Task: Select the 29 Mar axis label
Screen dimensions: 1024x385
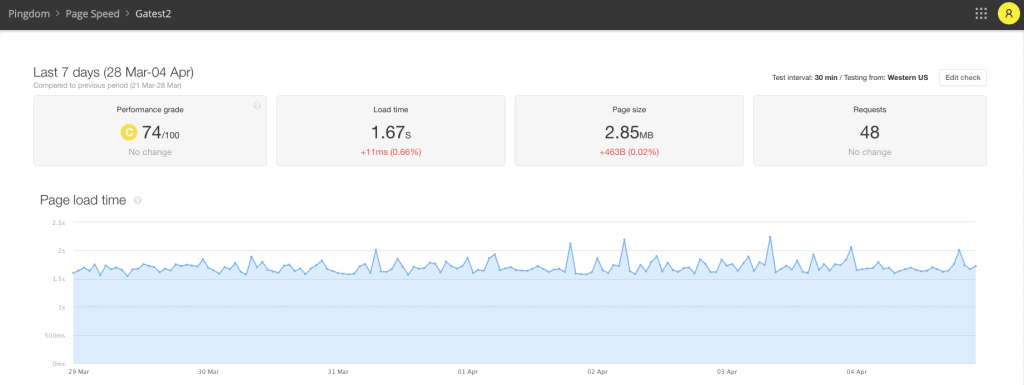Action: tap(78, 372)
